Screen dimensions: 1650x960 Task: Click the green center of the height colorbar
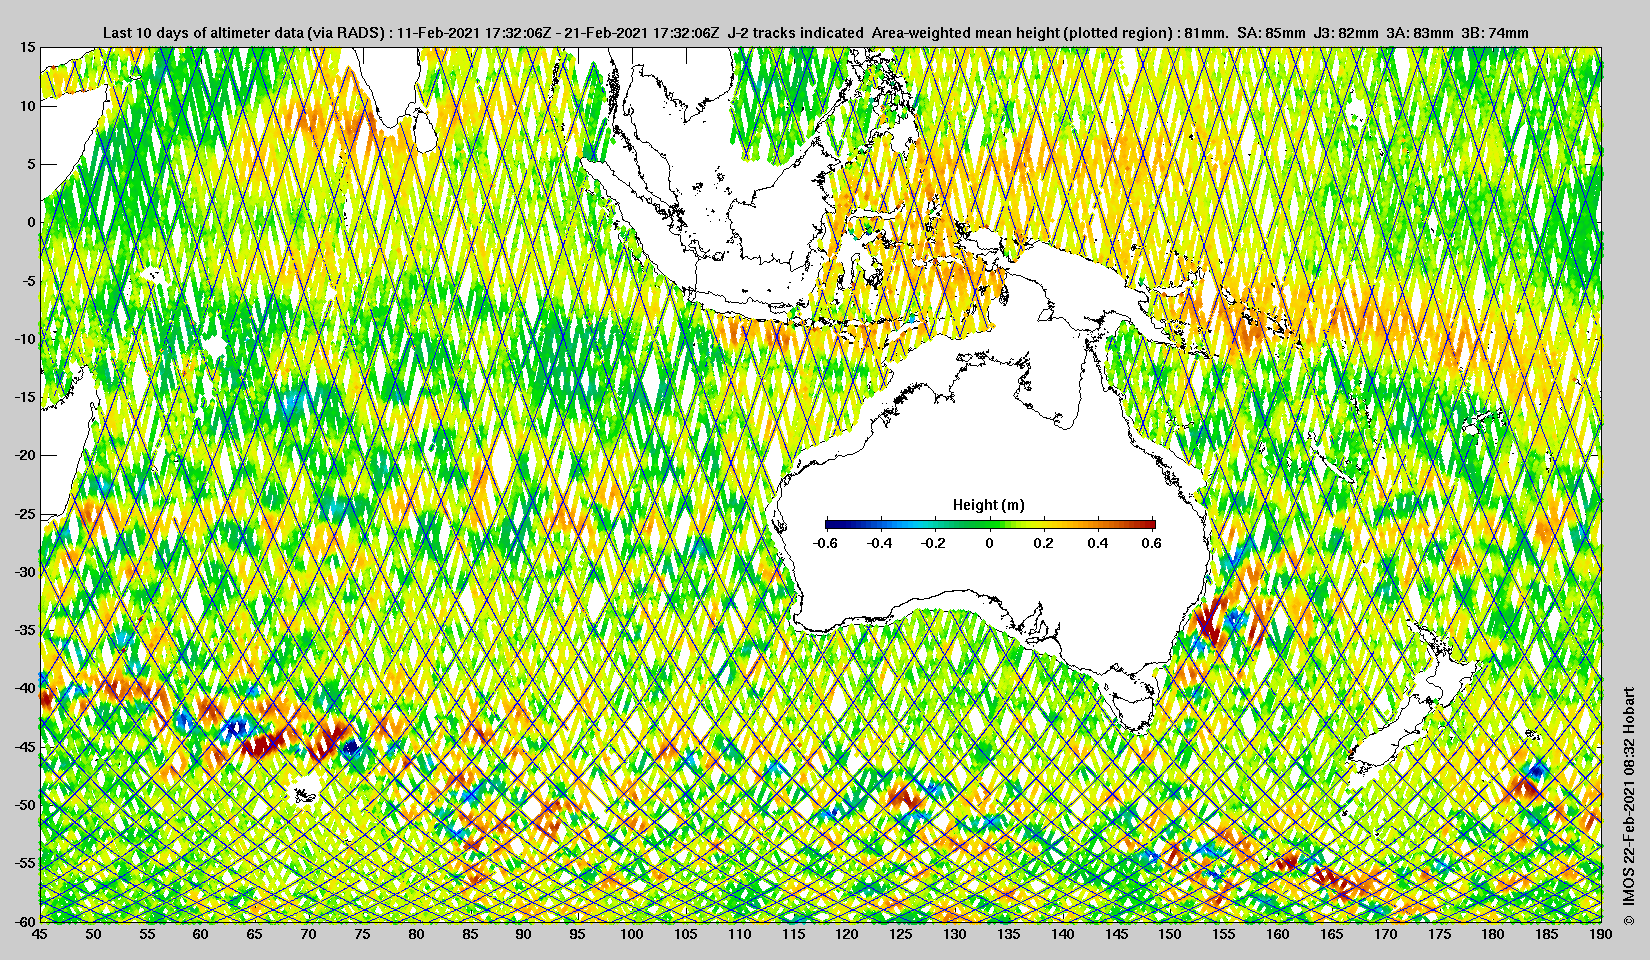click(990, 524)
